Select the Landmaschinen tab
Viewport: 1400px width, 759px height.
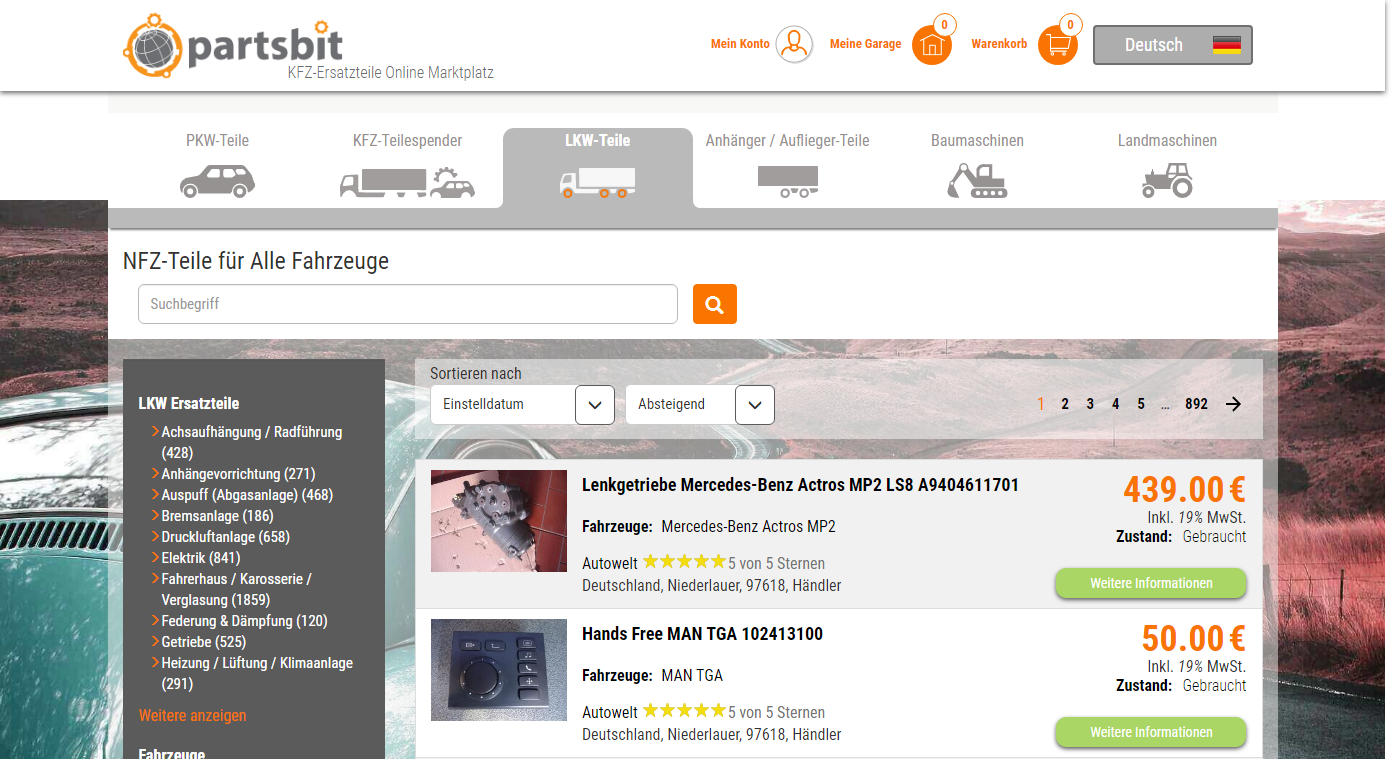click(x=1167, y=166)
